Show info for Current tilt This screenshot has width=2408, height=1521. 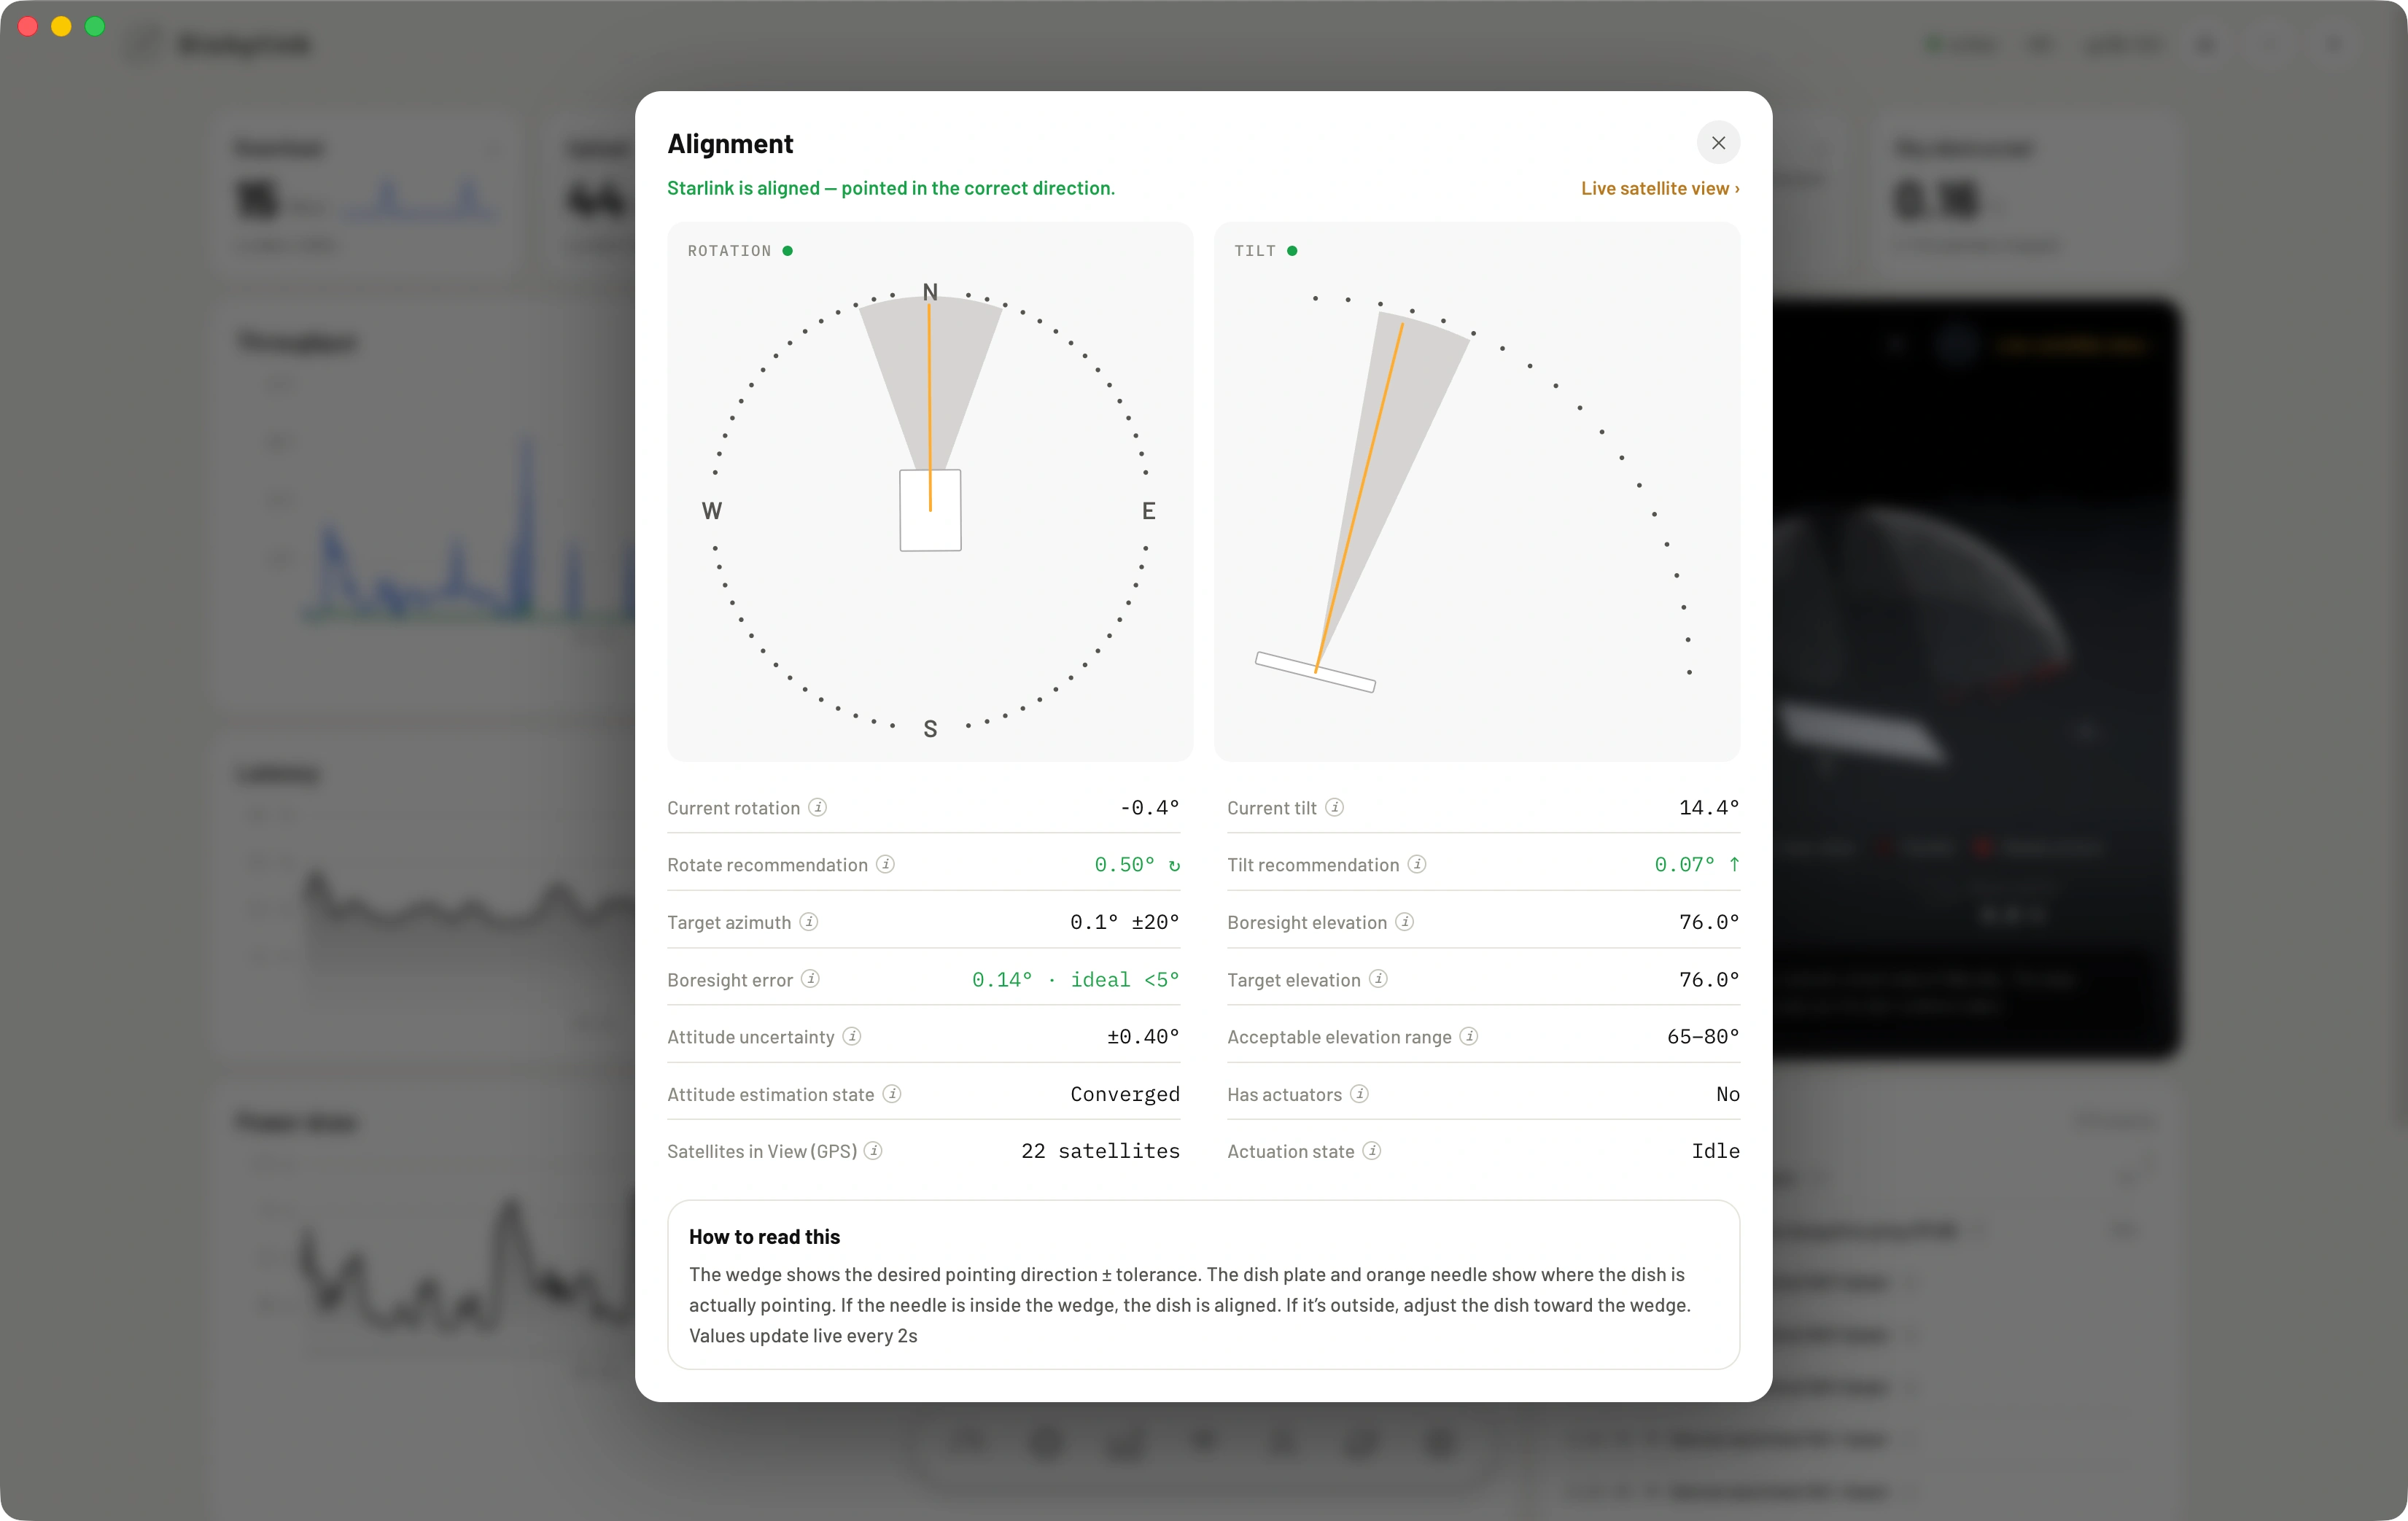coord(1334,807)
